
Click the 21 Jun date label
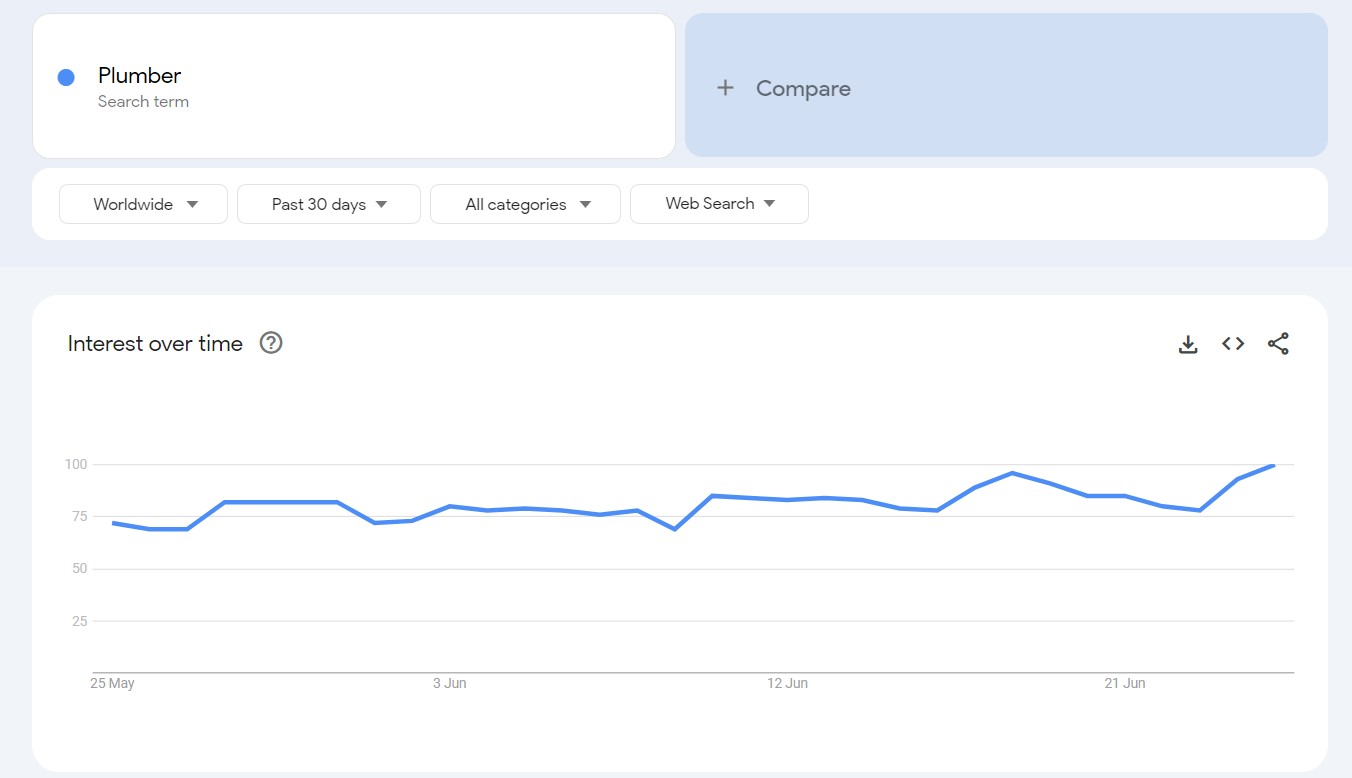[x=1125, y=684]
